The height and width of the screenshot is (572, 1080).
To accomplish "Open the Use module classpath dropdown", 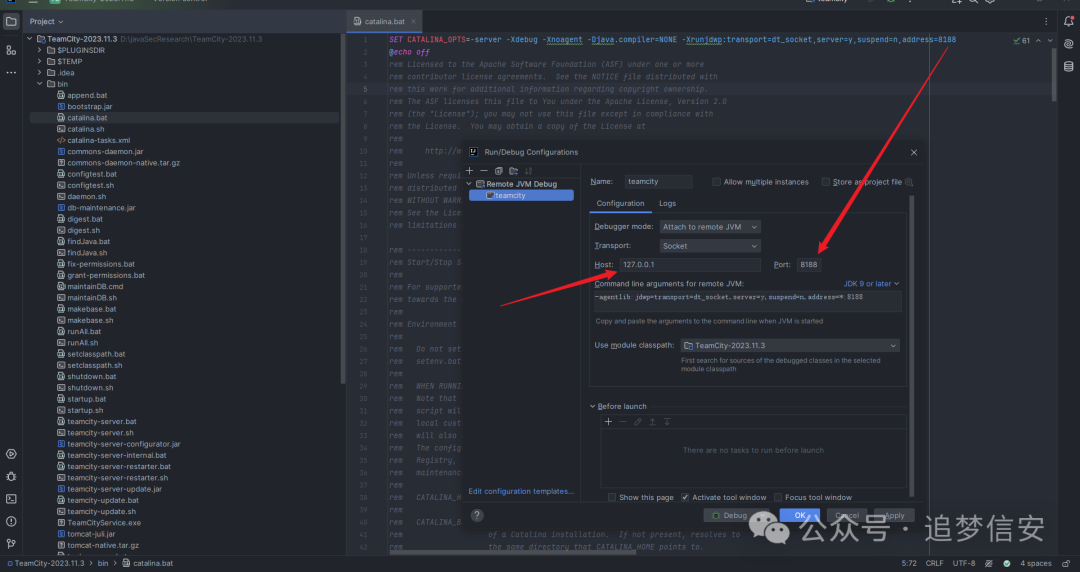I will [790, 345].
